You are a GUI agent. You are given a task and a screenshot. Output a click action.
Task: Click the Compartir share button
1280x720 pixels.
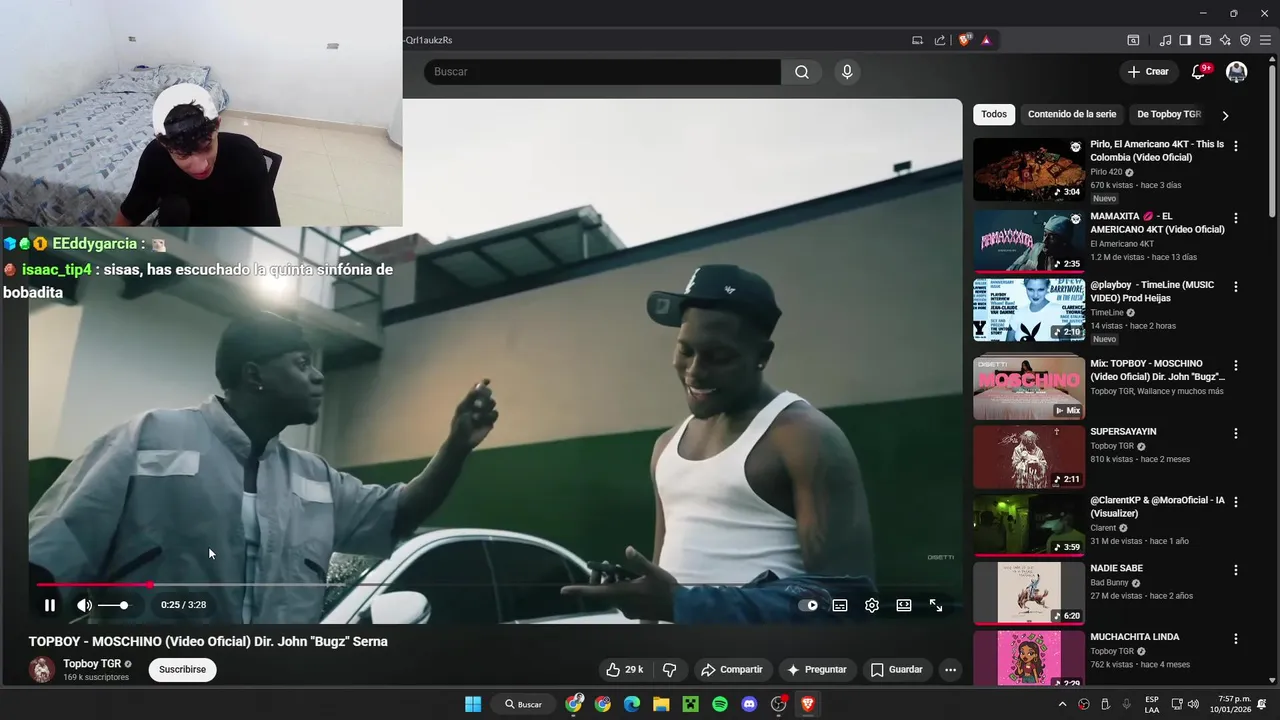pos(731,670)
